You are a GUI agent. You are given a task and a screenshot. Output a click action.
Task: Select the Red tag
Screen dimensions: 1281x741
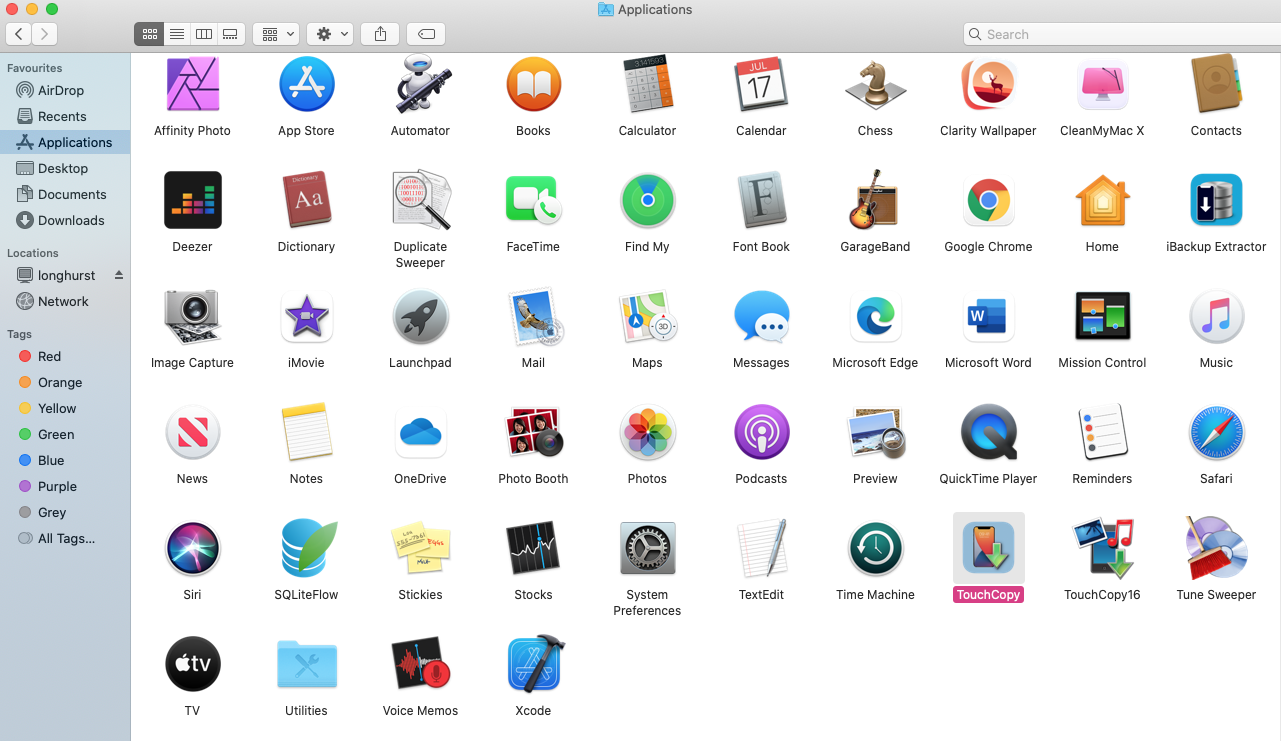65,356
